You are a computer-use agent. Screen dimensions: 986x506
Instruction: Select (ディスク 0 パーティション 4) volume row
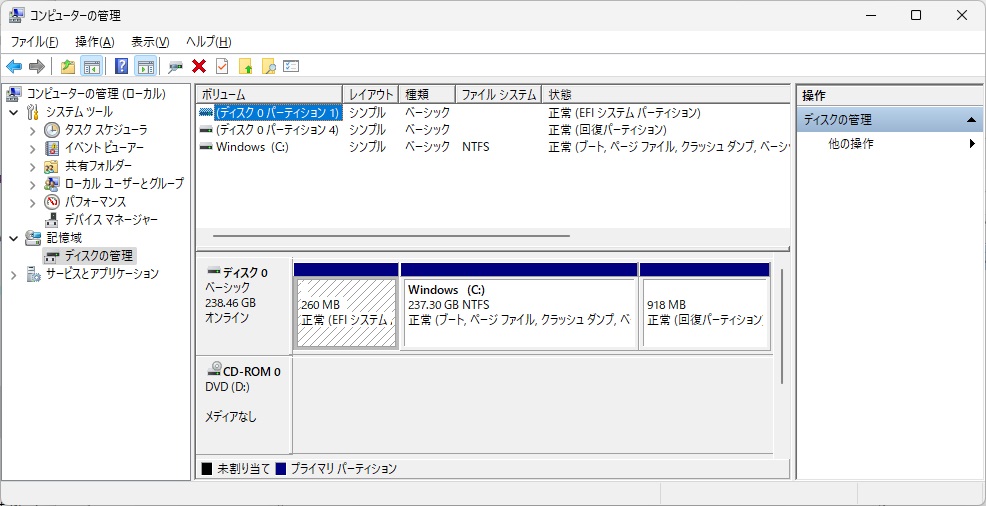(277, 130)
